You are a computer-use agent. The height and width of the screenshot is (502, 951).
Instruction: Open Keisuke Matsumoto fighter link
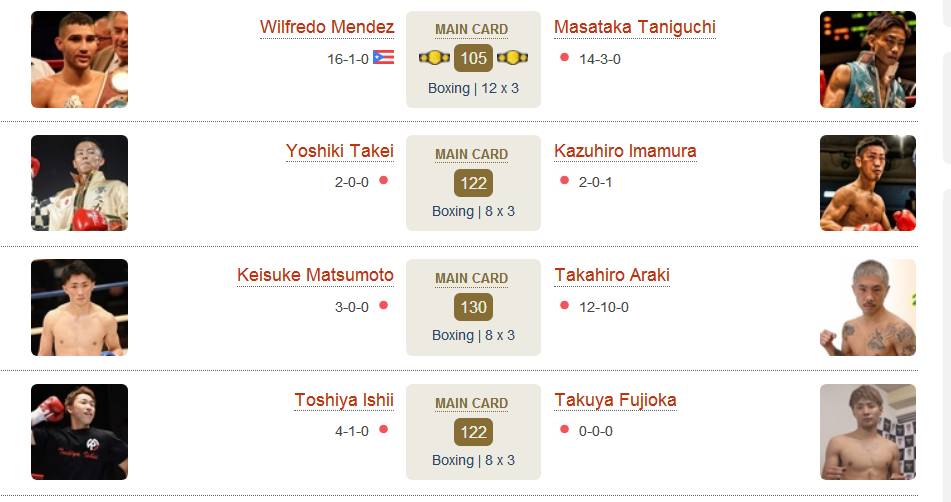point(315,275)
